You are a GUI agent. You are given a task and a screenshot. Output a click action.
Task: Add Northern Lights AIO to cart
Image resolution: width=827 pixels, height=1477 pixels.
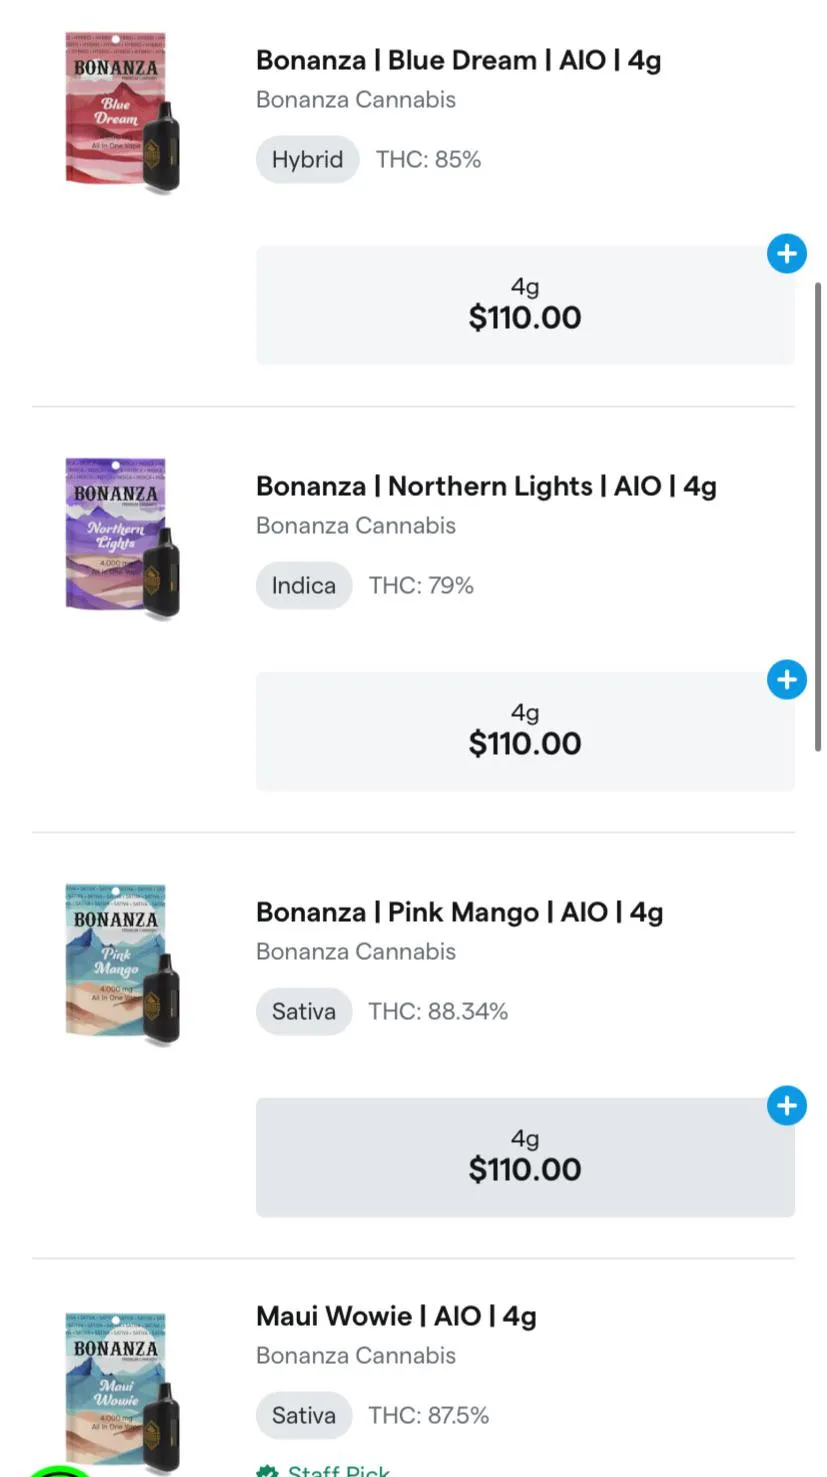pyautogui.click(x=786, y=680)
